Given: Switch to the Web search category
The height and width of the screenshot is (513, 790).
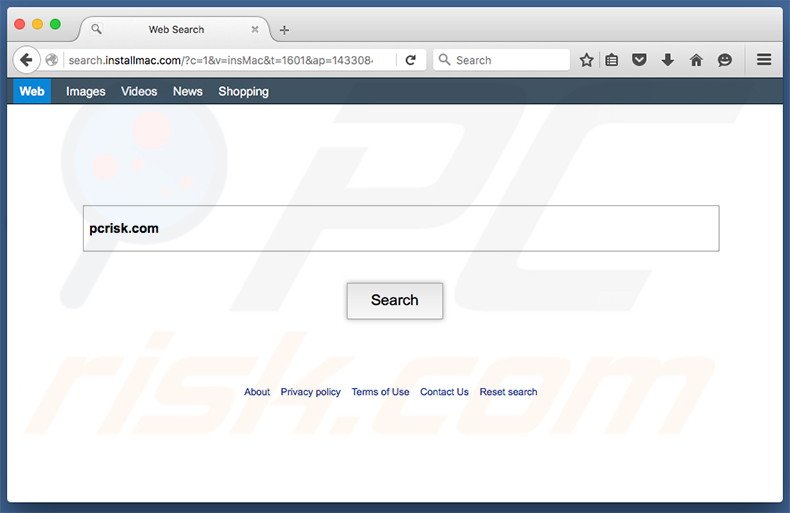Looking at the screenshot, I should tap(32, 91).
